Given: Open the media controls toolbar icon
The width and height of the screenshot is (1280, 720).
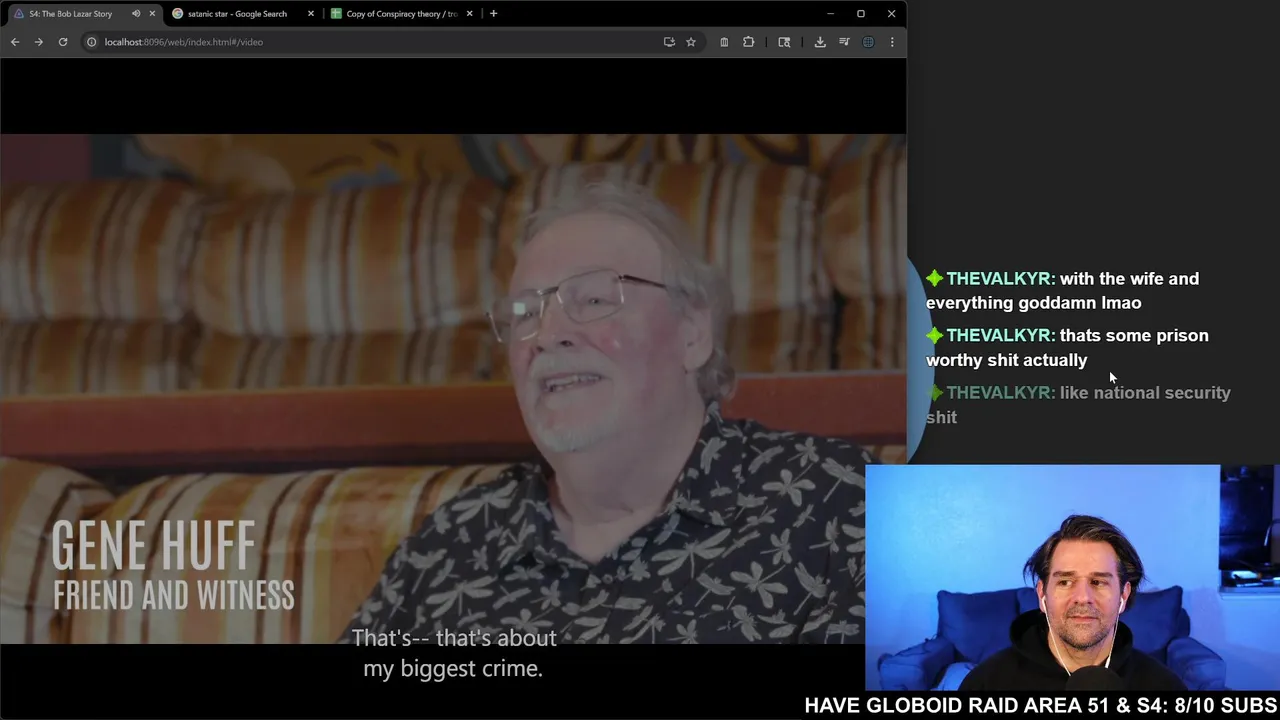Looking at the screenshot, I should click(x=844, y=42).
